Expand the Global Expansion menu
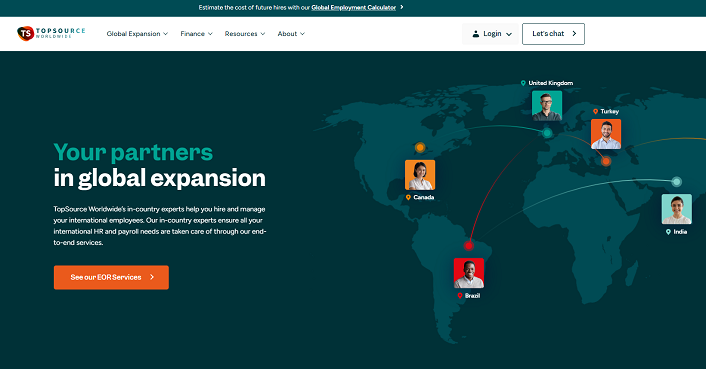This screenshot has height=369, width=706. coord(137,34)
